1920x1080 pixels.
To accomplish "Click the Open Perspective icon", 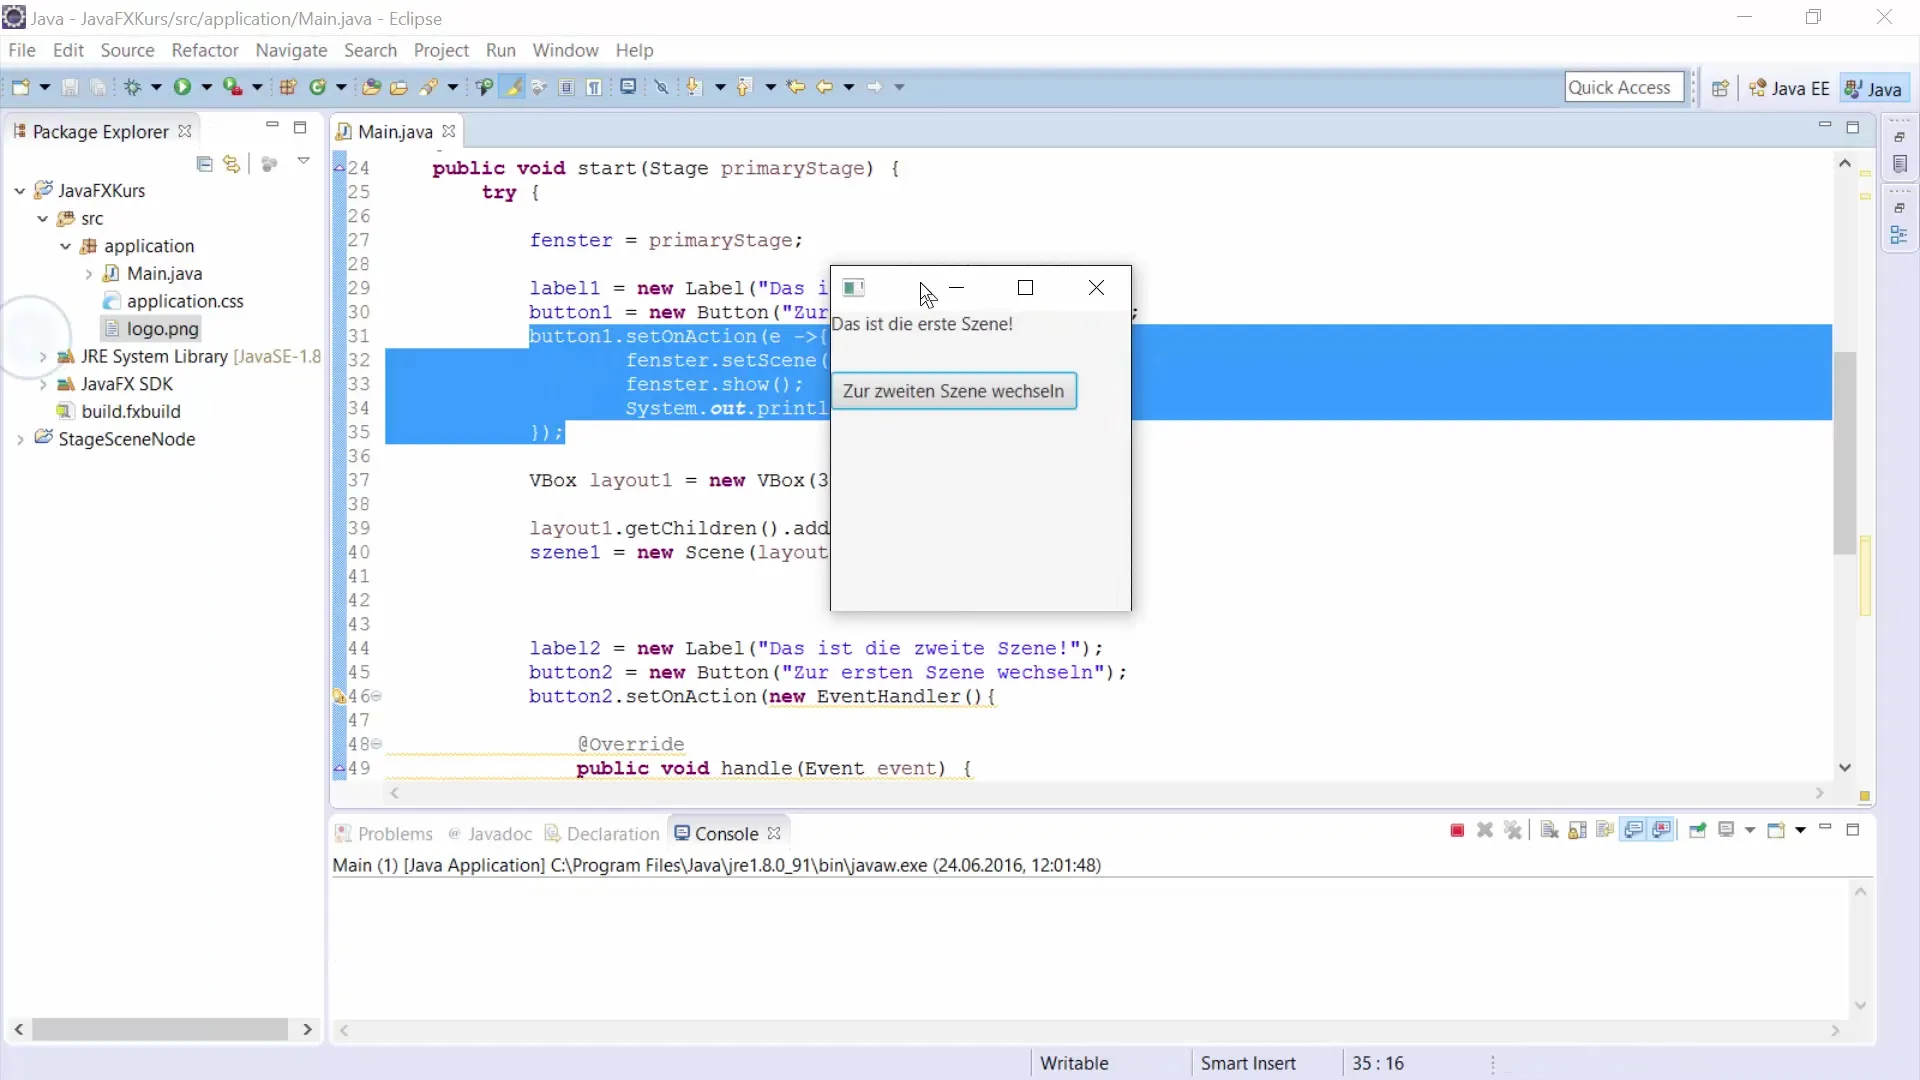I will tap(1720, 88).
